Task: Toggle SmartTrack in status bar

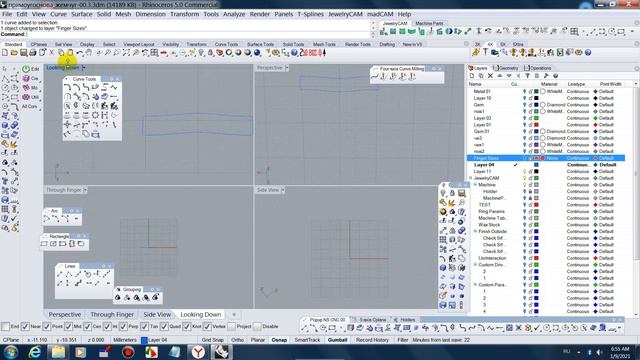Action: [307, 340]
